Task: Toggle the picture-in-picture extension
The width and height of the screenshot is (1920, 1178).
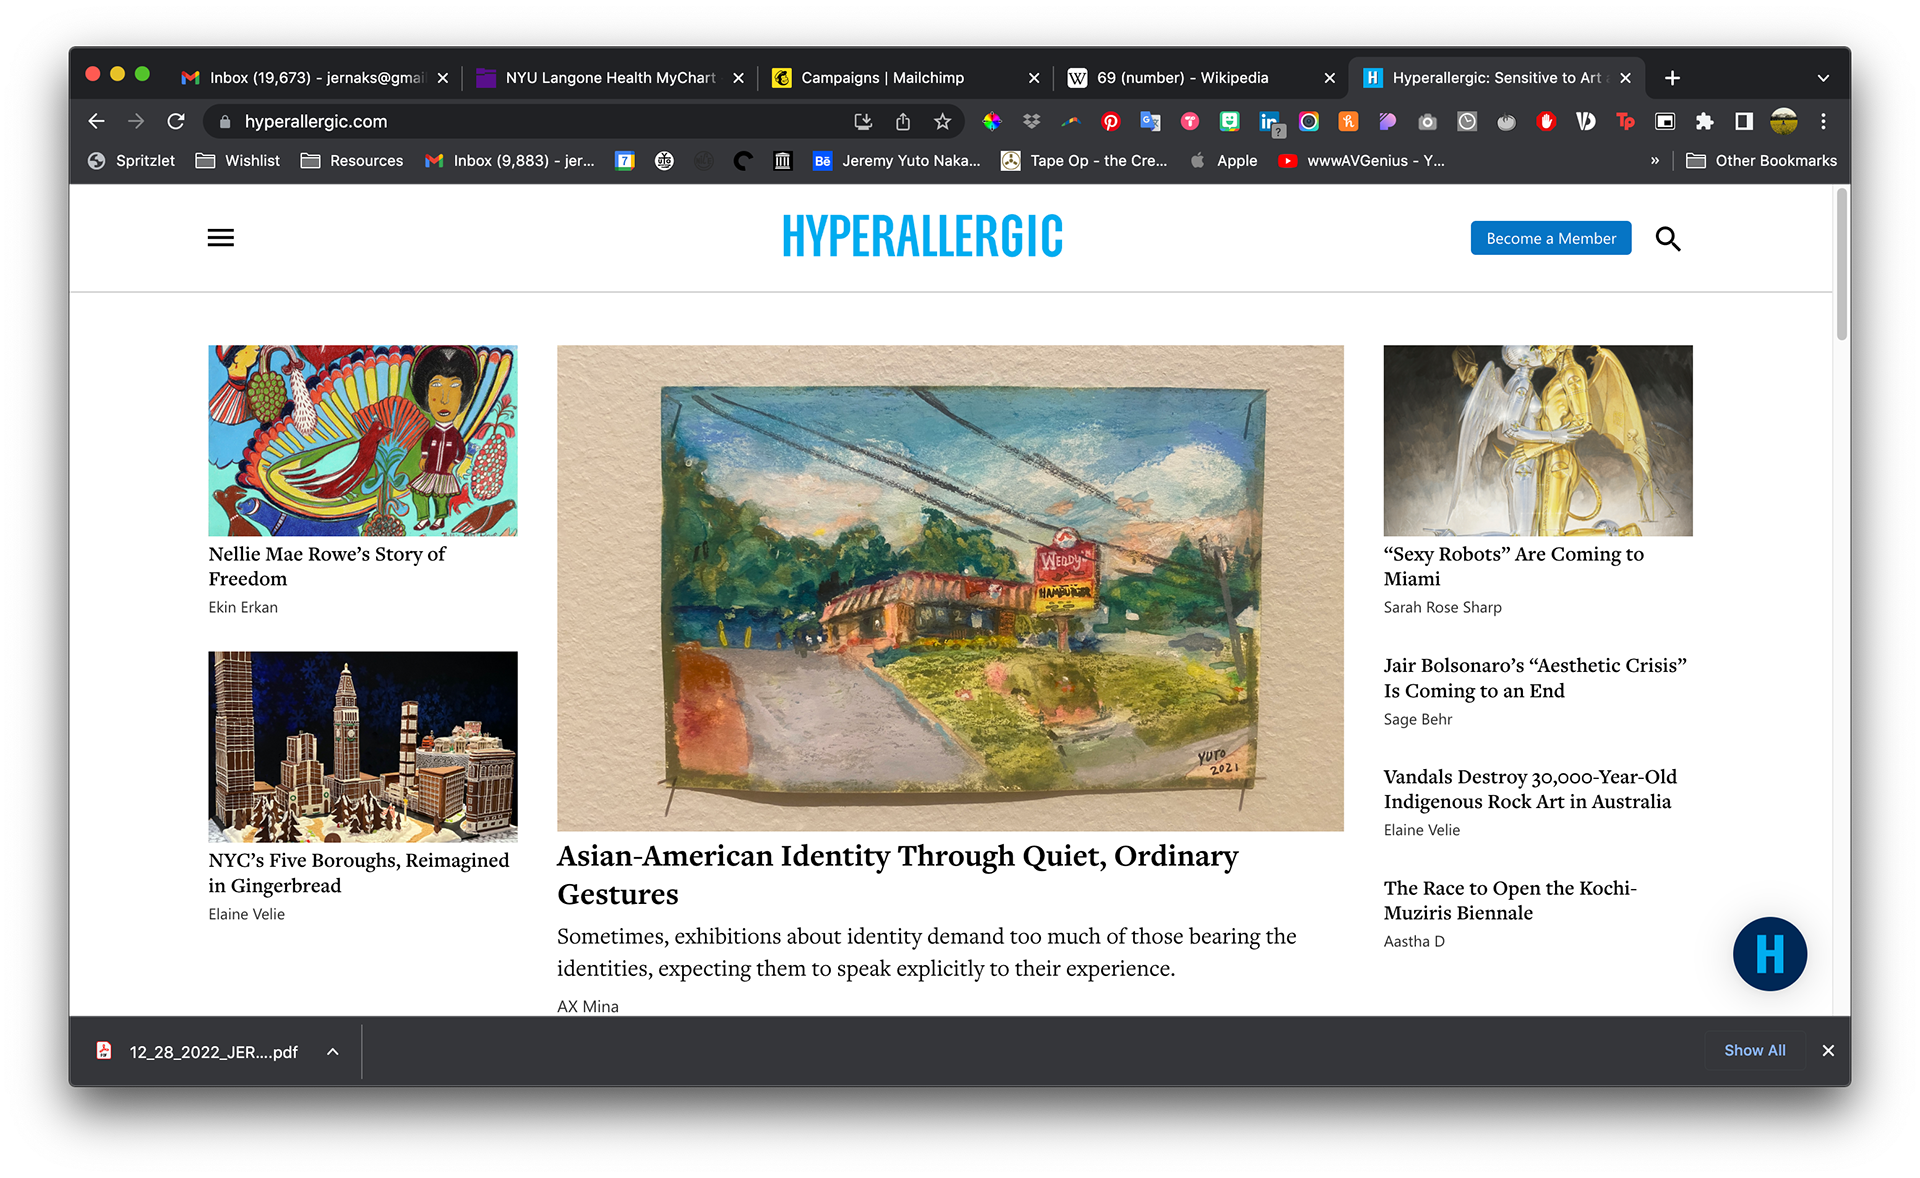Action: pyautogui.click(x=1665, y=122)
